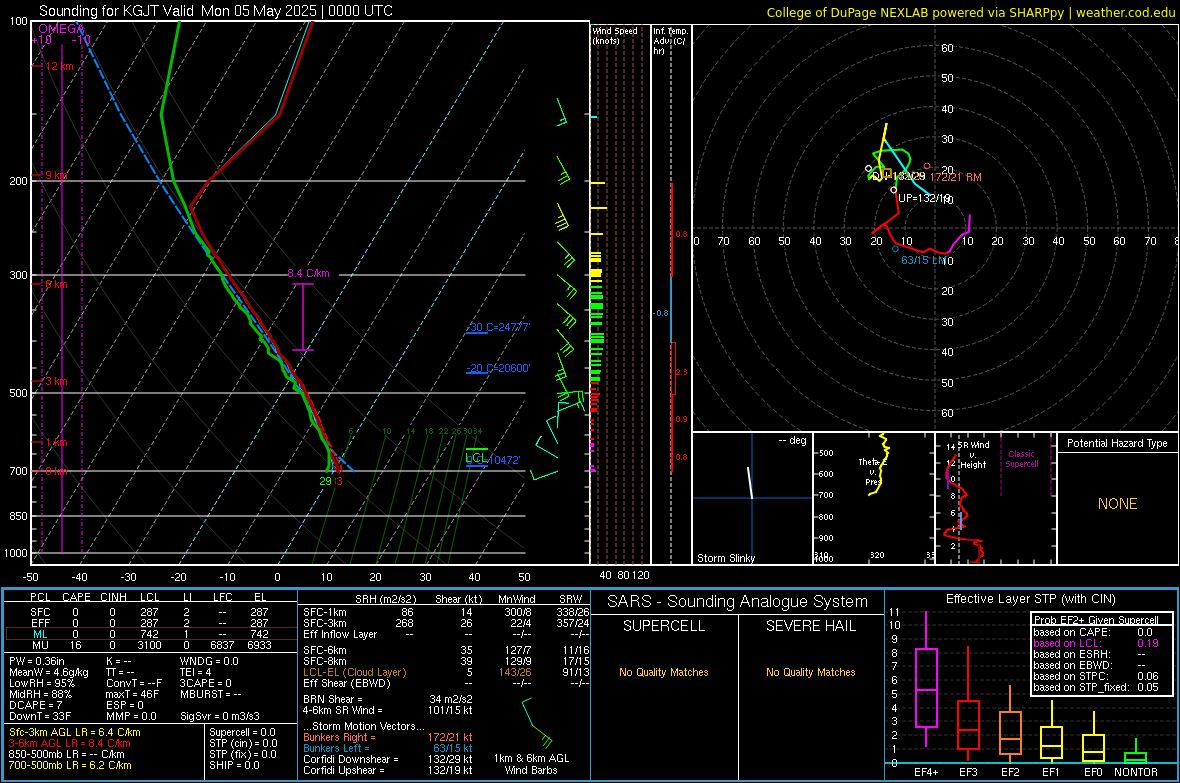Click the SFC-1km shear row label

tap(325, 612)
